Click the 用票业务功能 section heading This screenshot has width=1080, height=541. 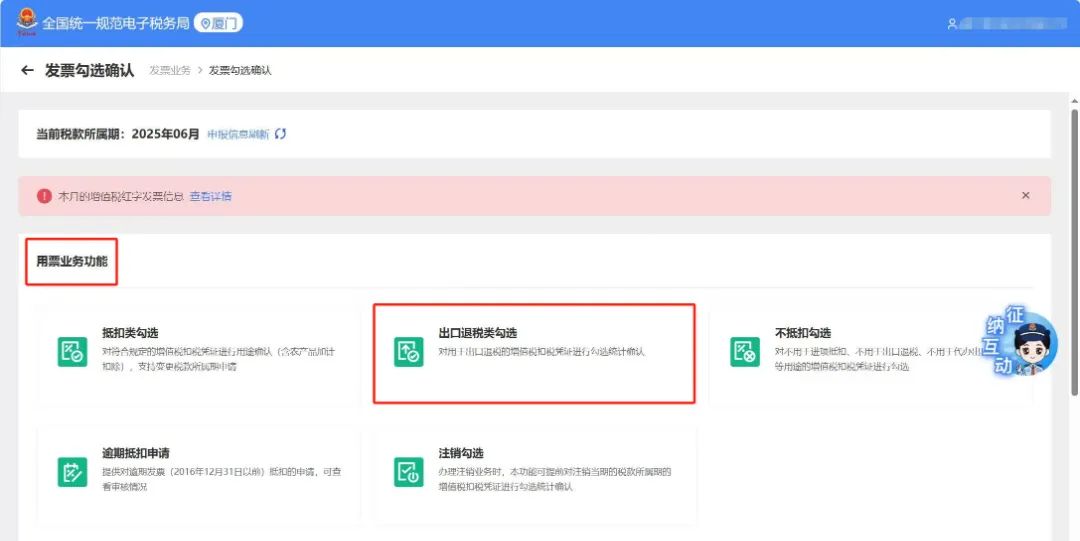pos(72,261)
